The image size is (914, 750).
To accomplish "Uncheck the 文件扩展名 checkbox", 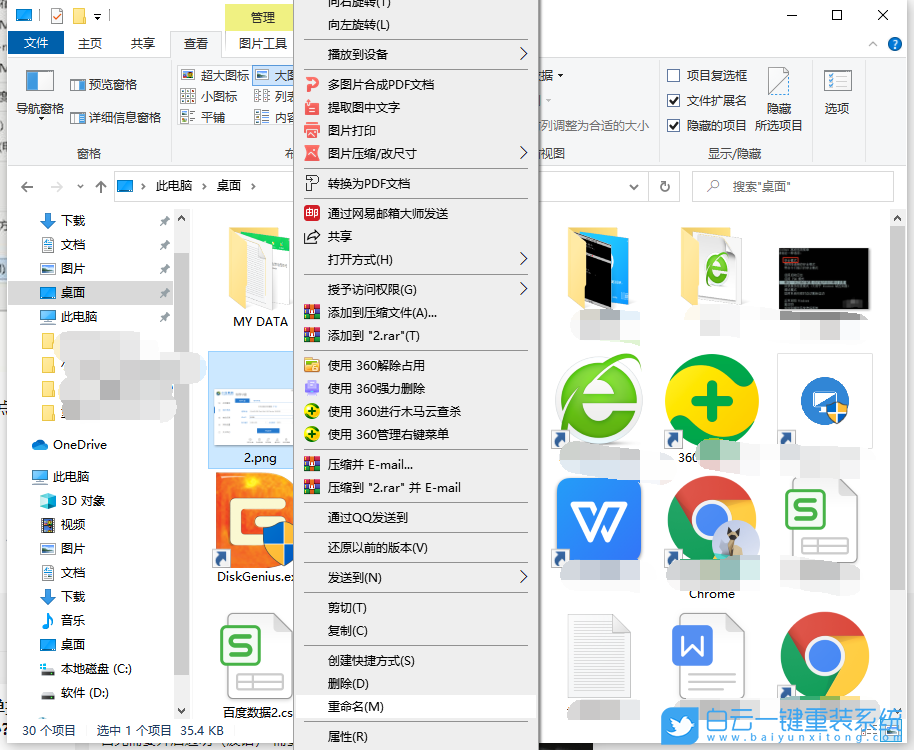I will pos(674,100).
